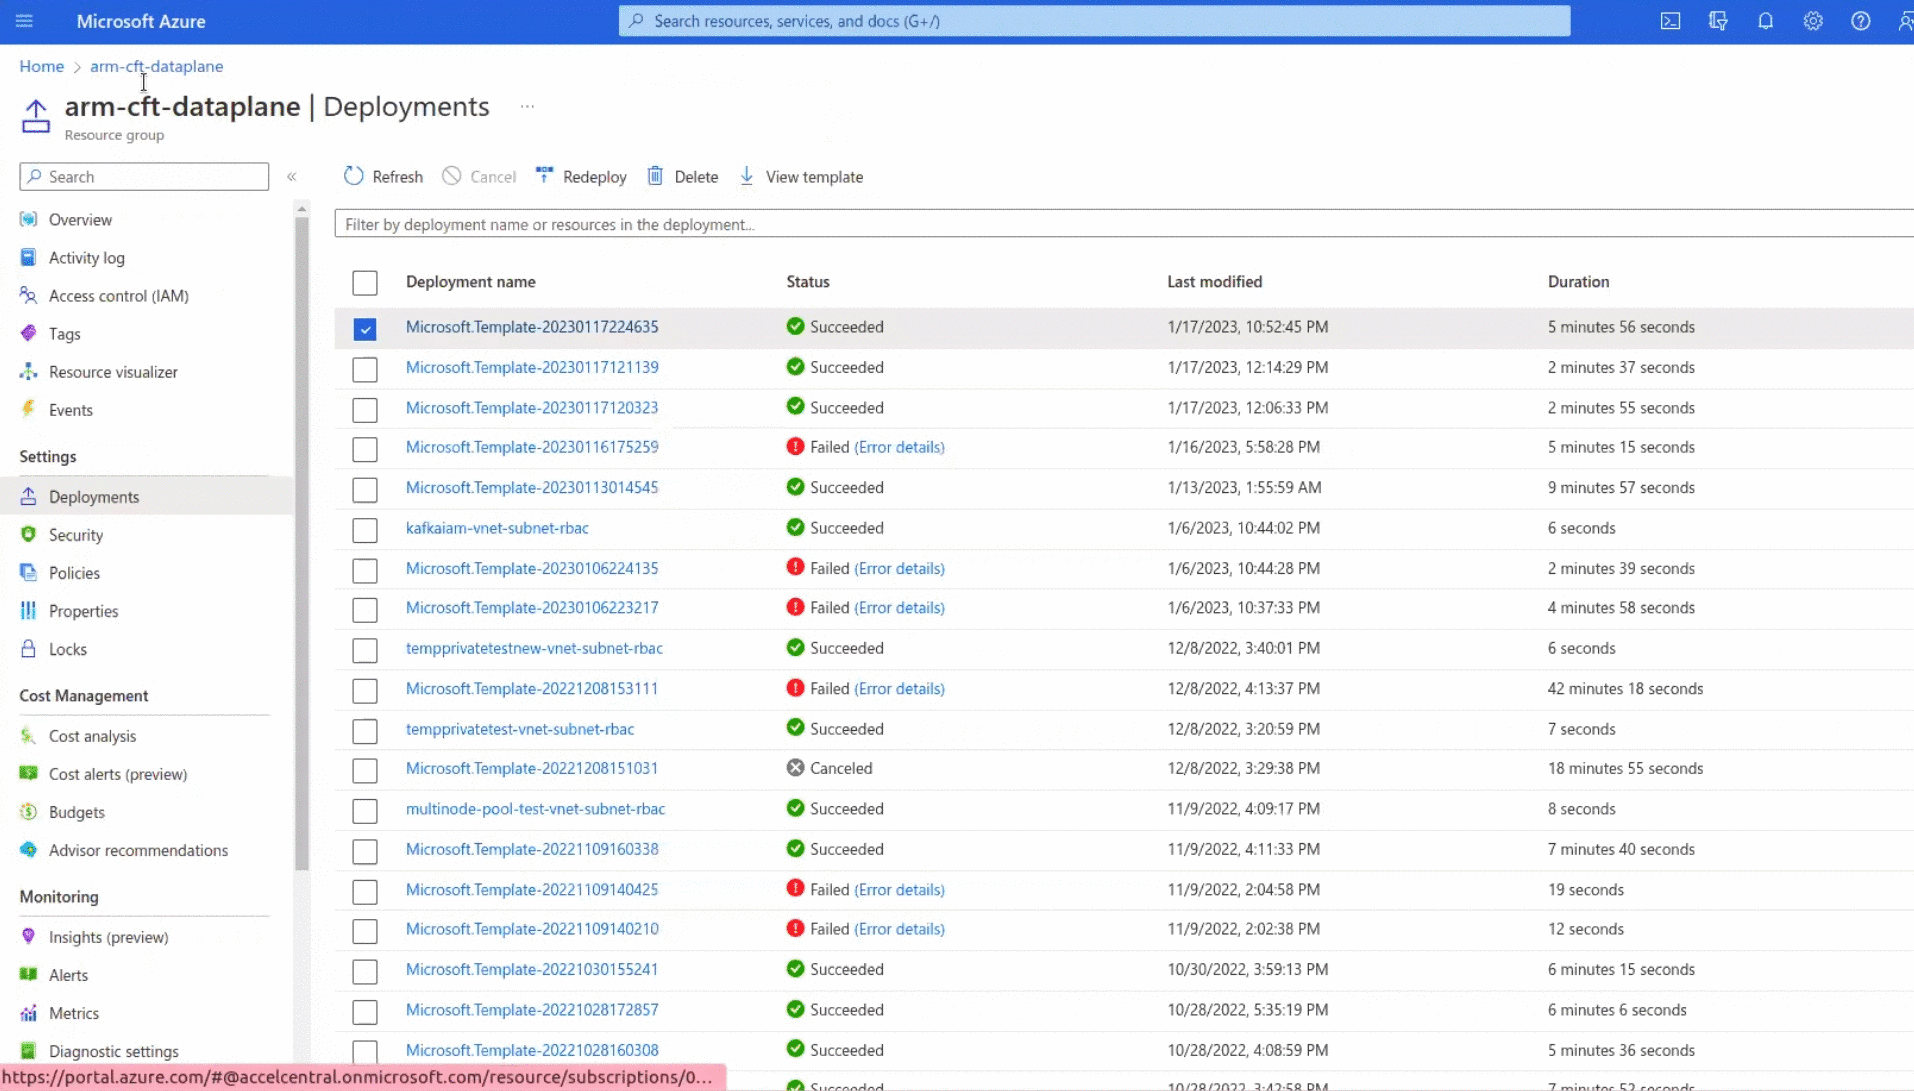Open deployment Microsoft.Template-20230117120323
Viewport: 1914px width, 1091px height.
pyautogui.click(x=532, y=407)
